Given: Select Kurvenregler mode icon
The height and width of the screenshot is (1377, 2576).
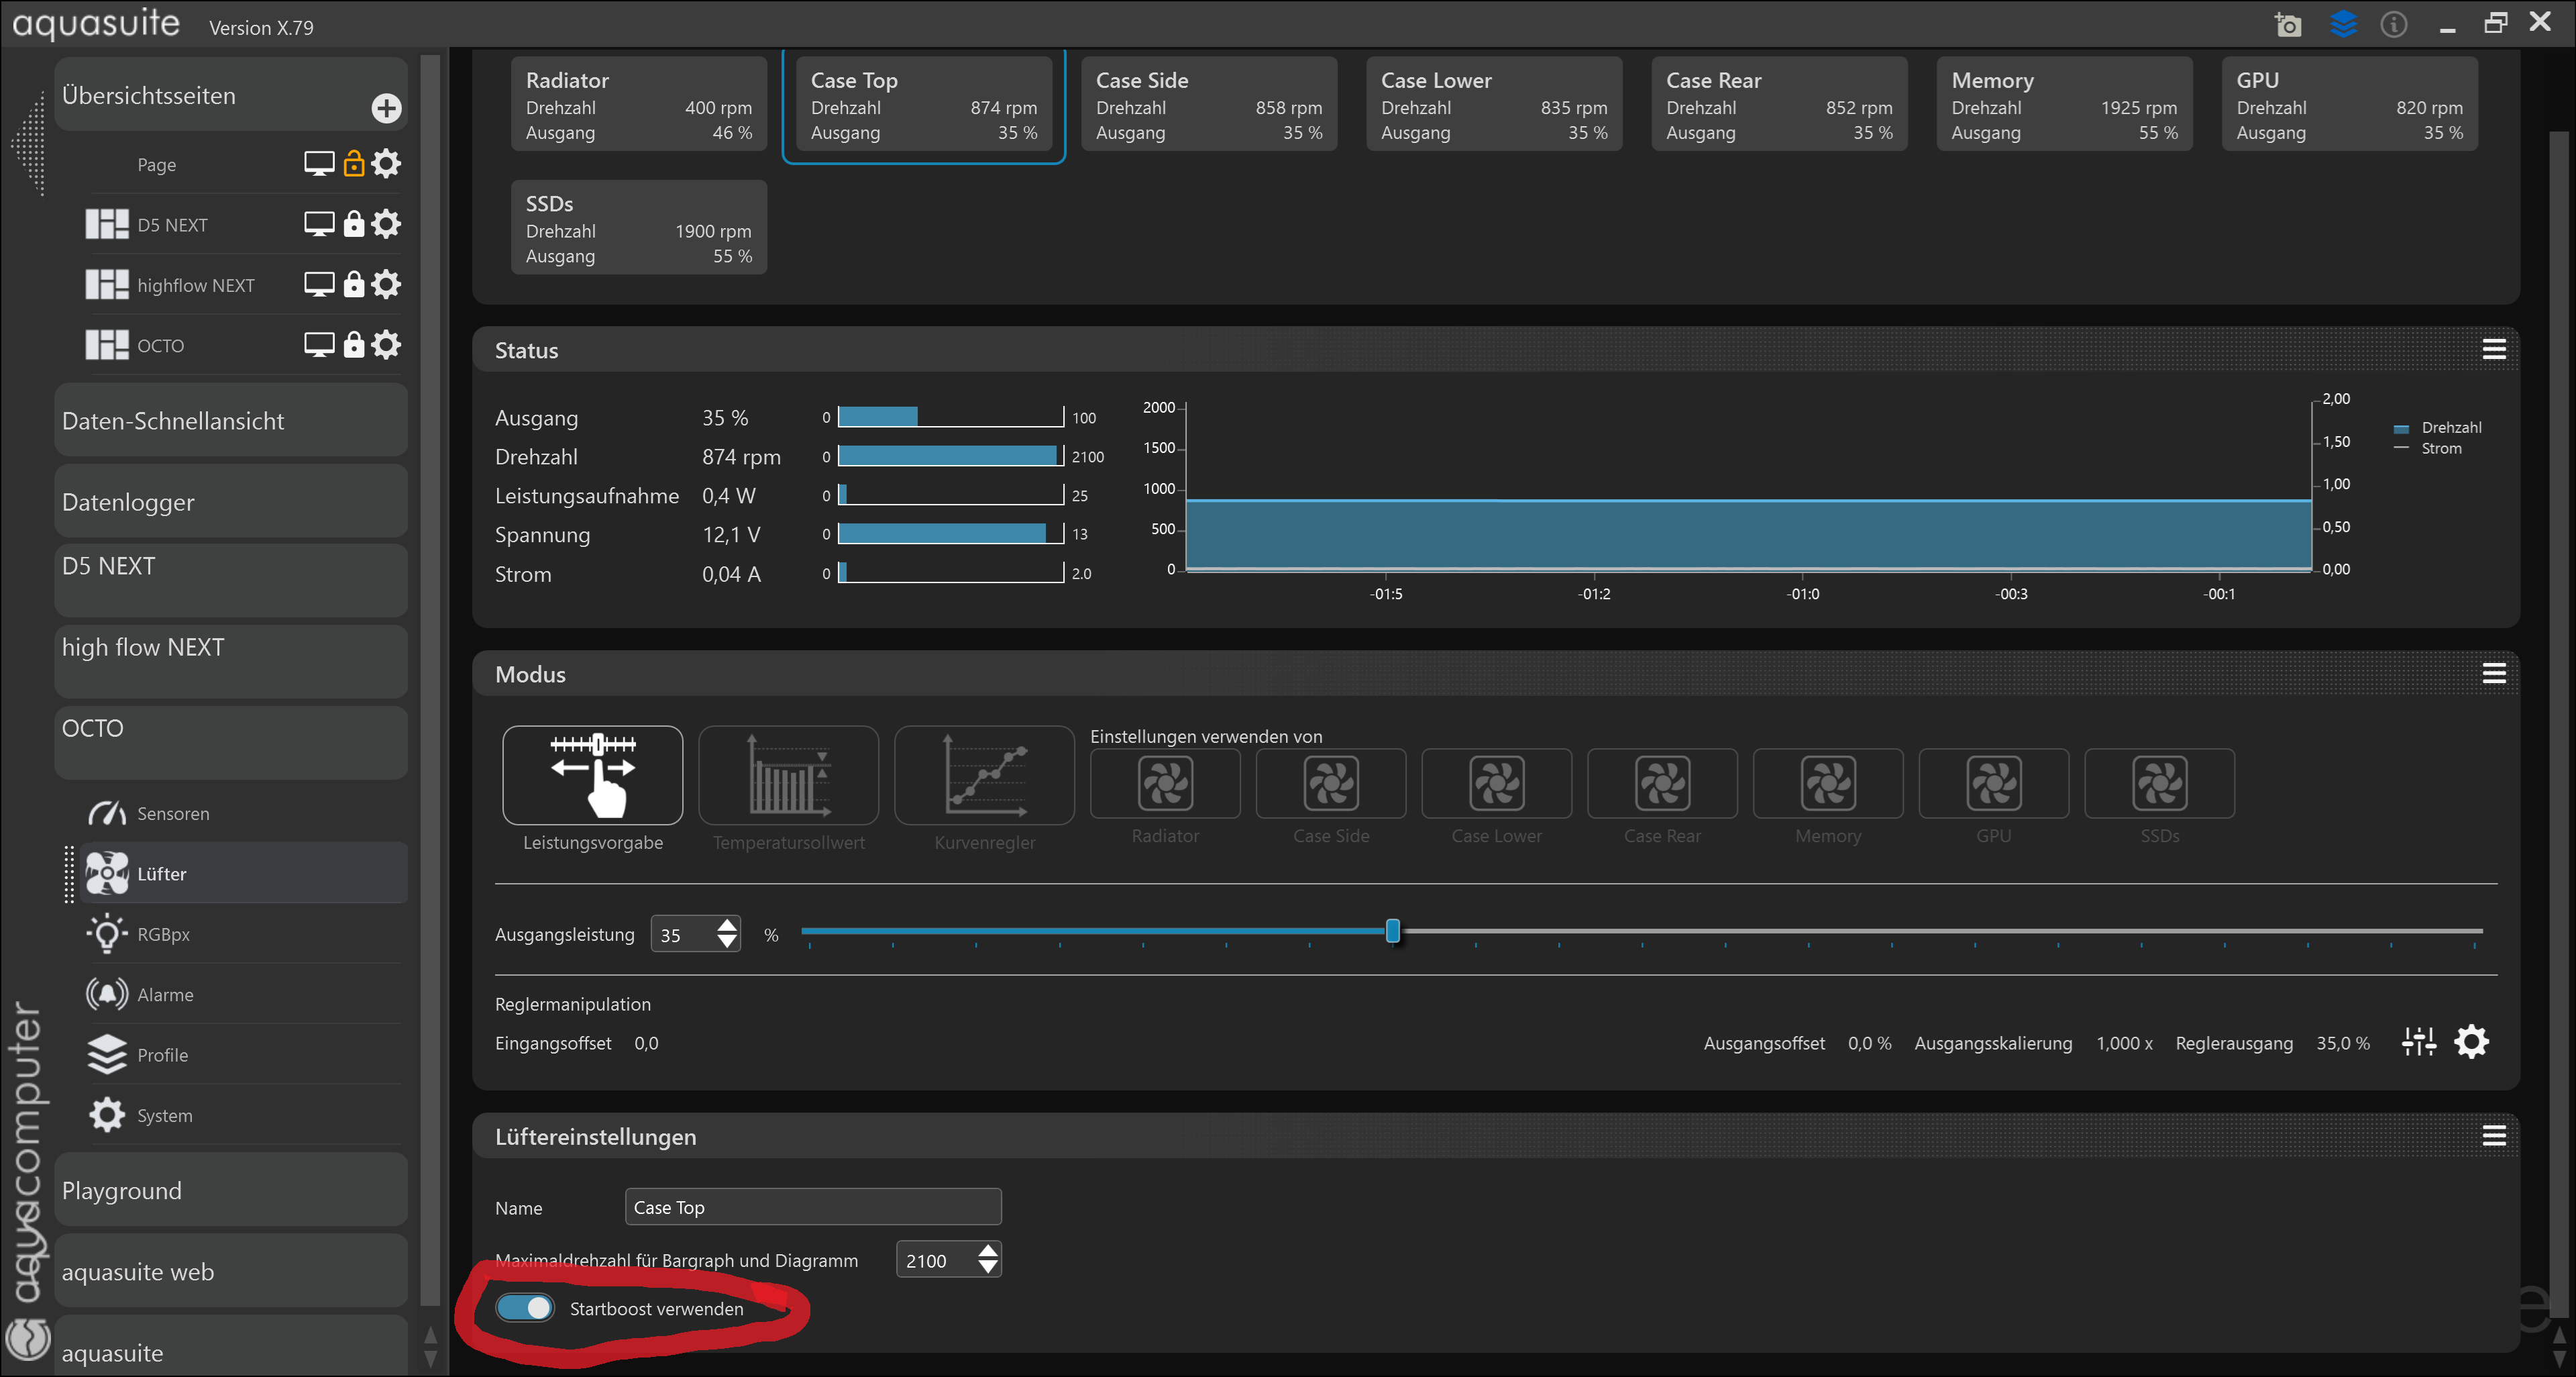Looking at the screenshot, I should point(984,775).
